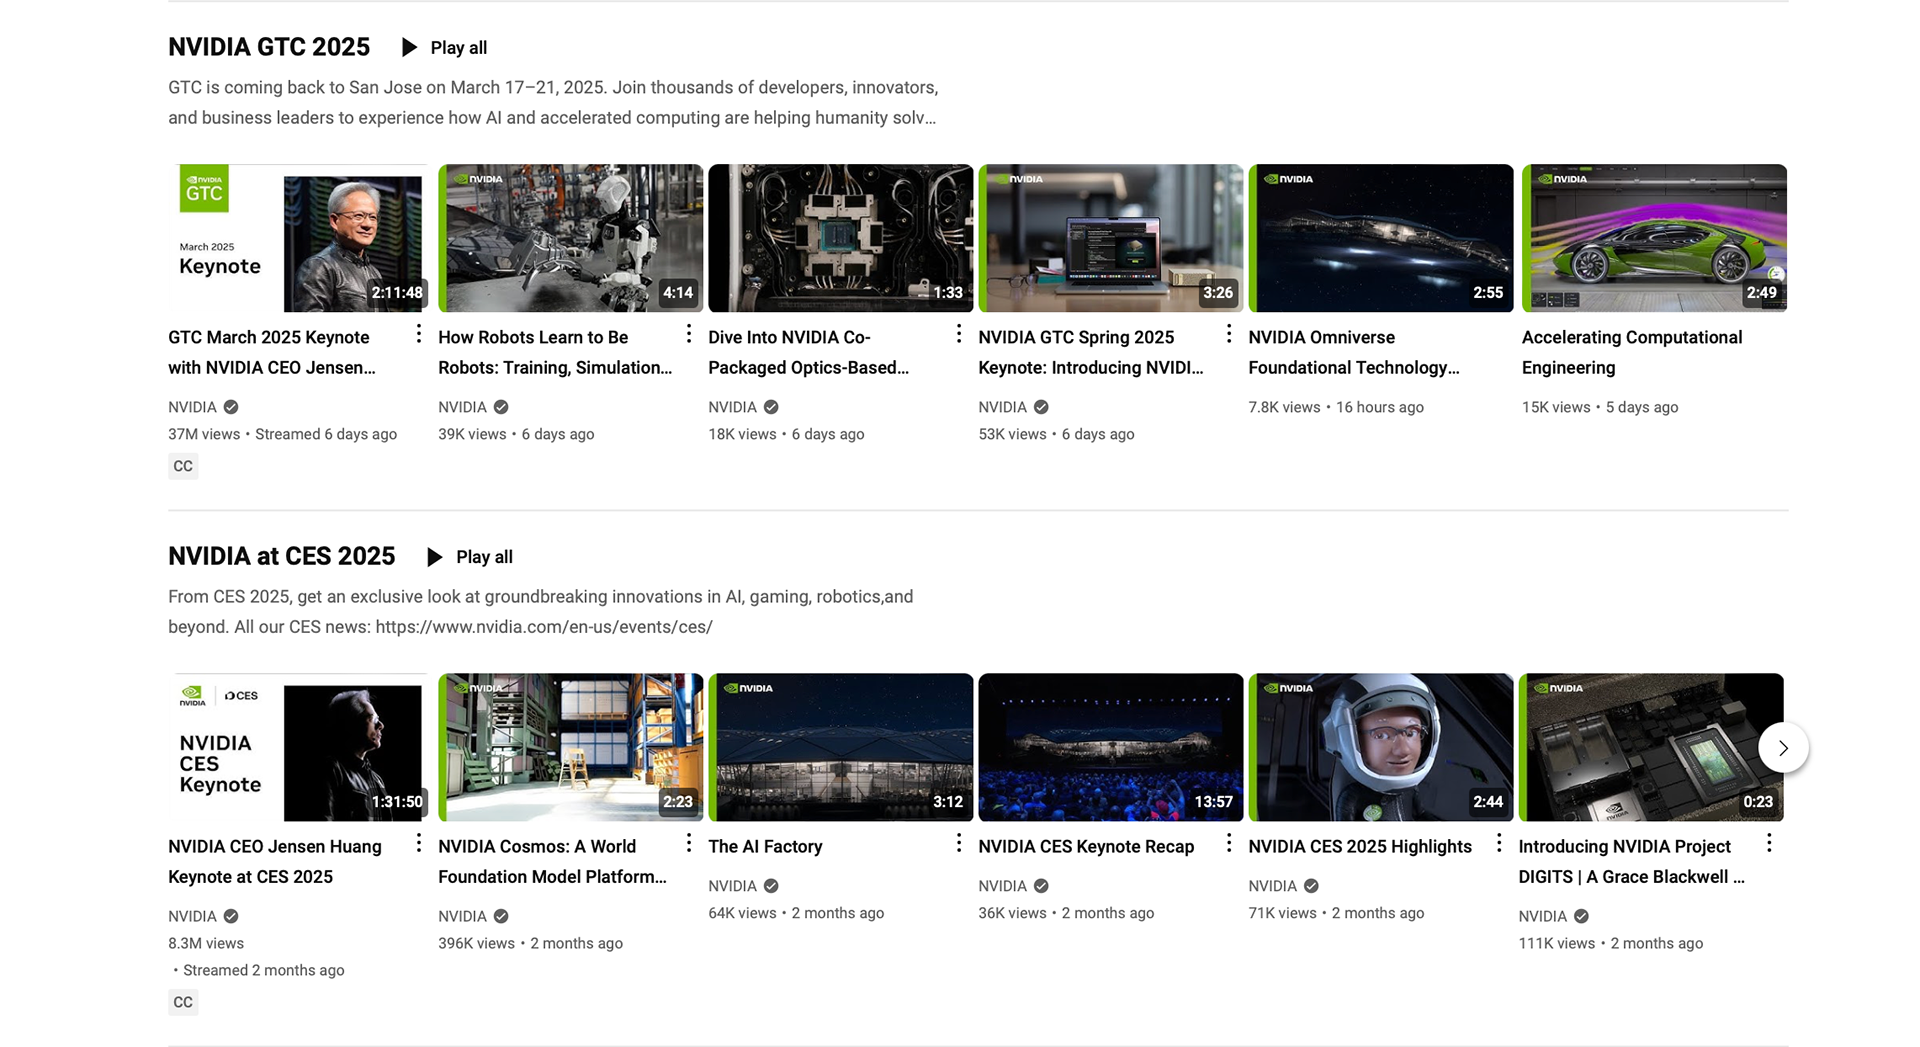
Task: Click '8.3M views' under CES Keynote
Action: pyautogui.click(x=206, y=943)
